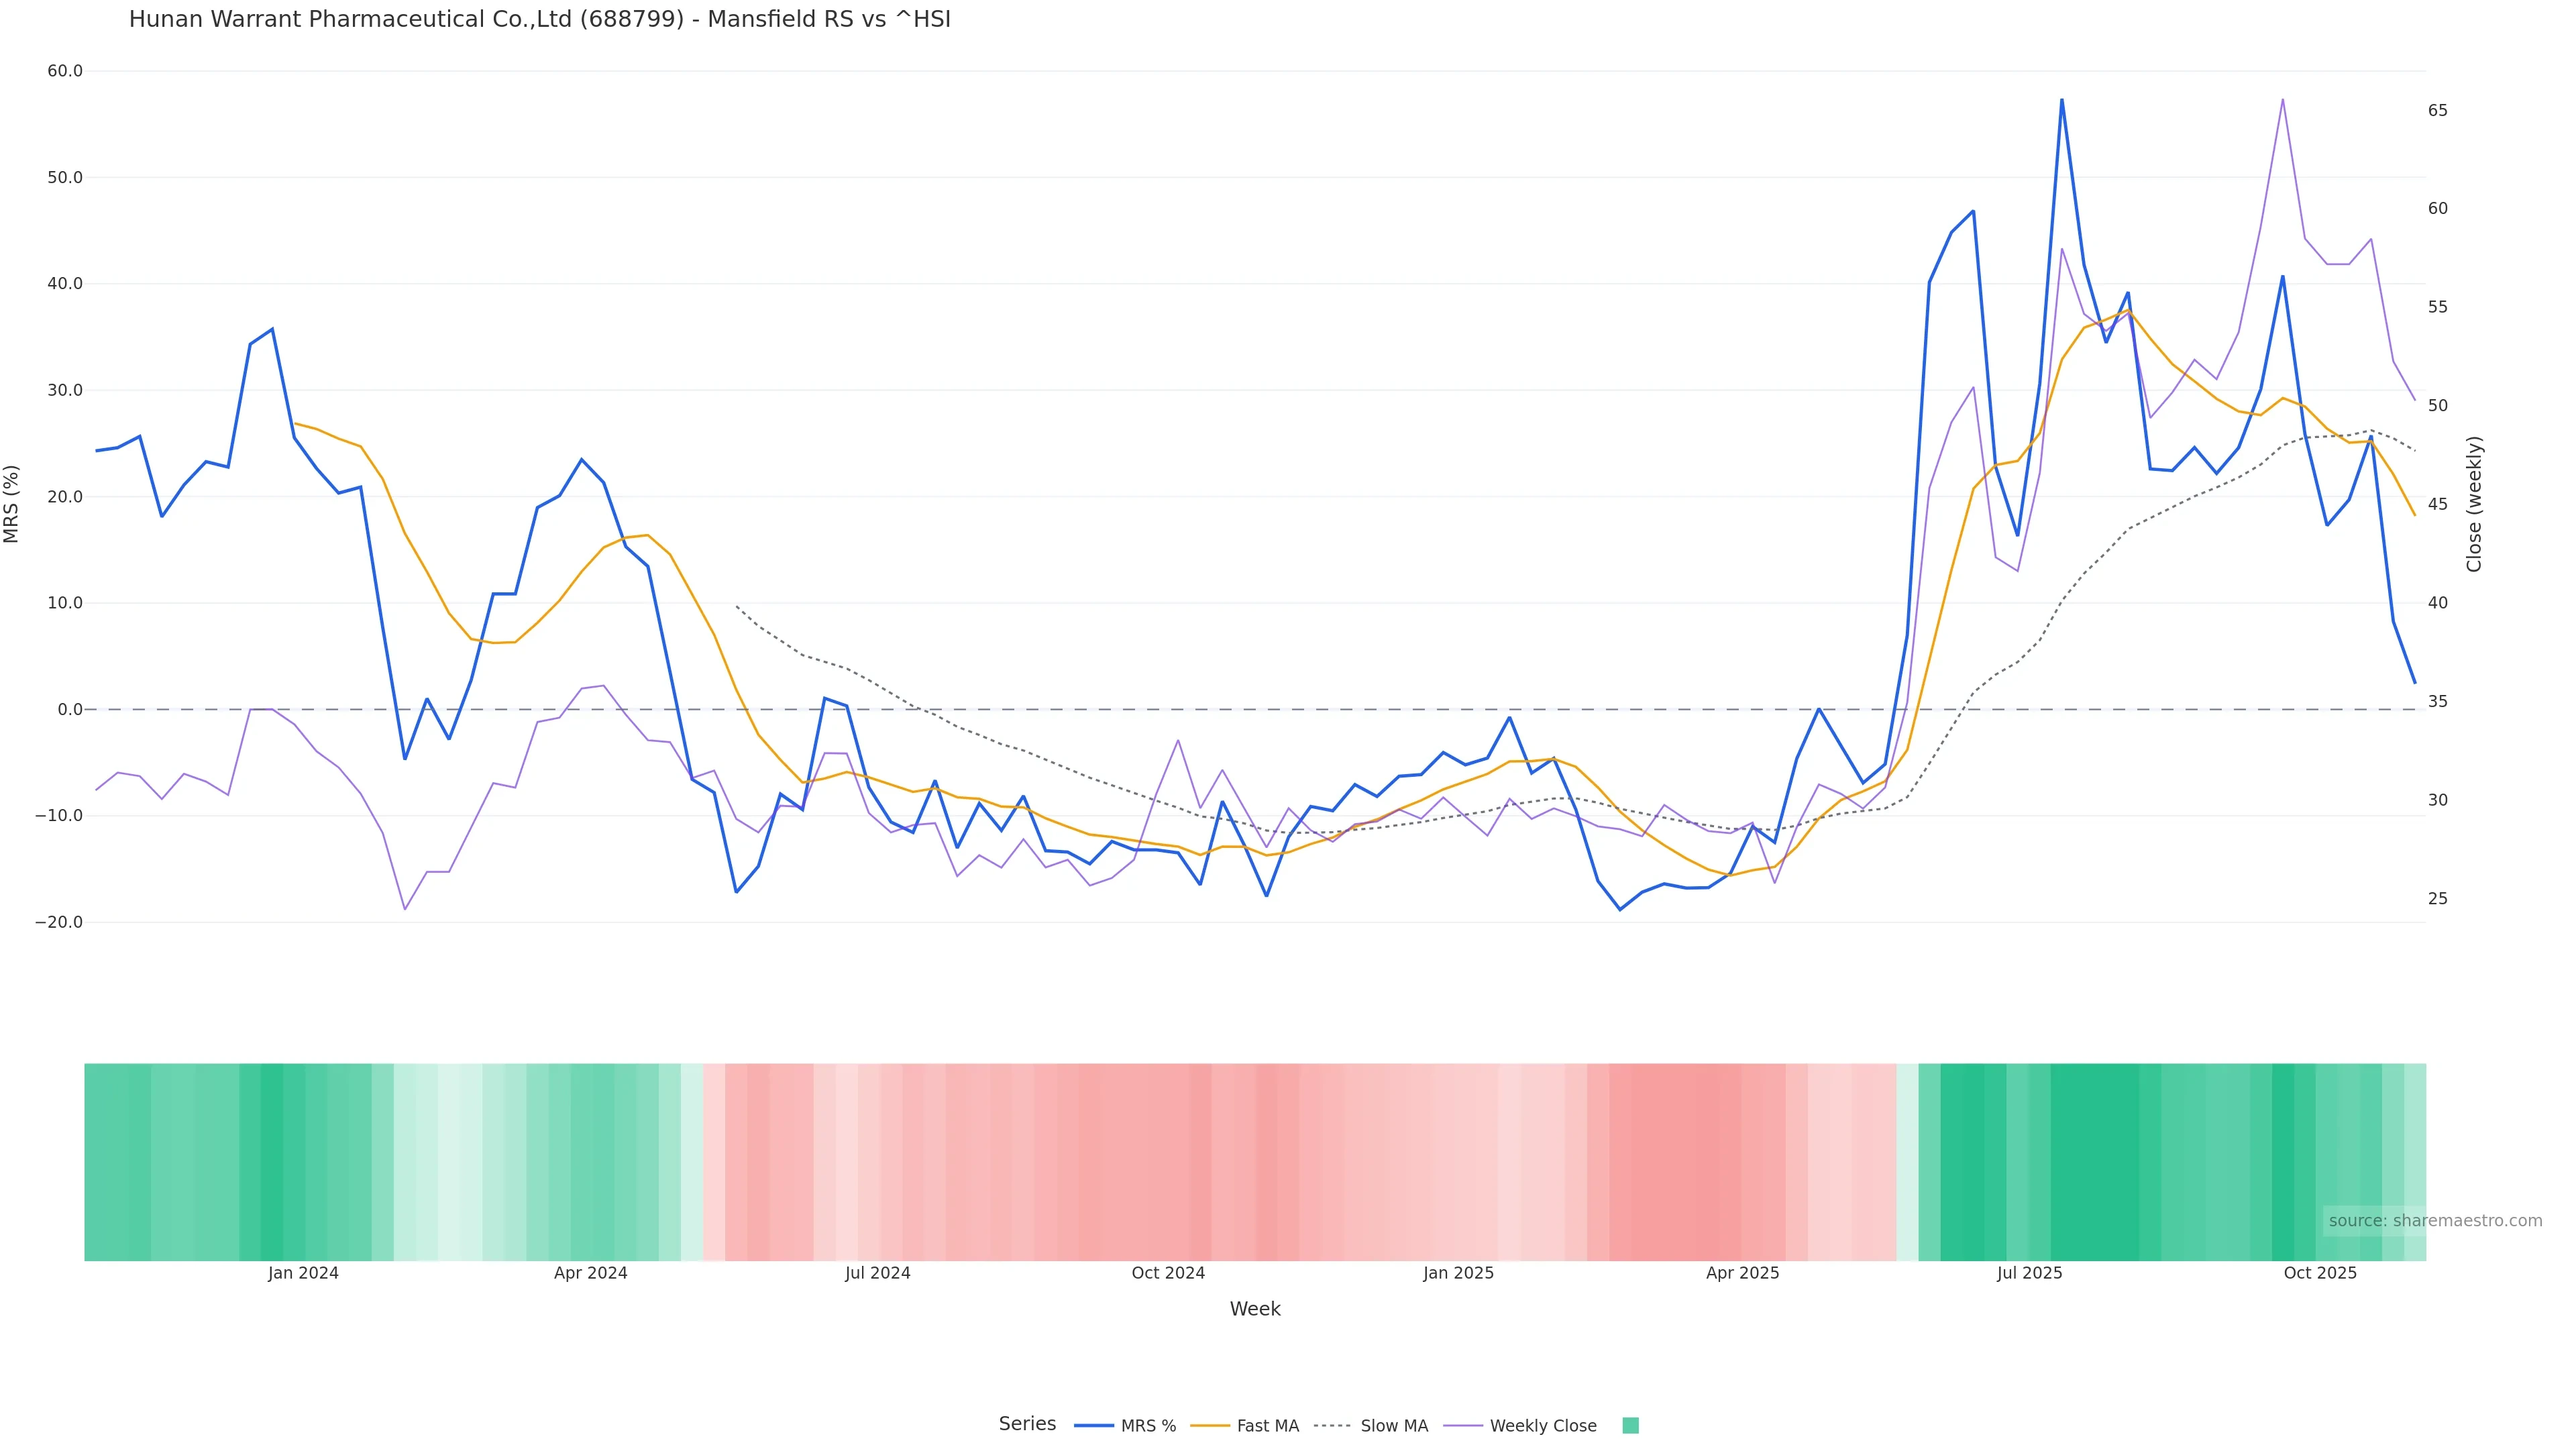The height and width of the screenshot is (1449, 2576).
Task: Click the Jul 2025 x-axis tick label
Action: (x=2029, y=1274)
